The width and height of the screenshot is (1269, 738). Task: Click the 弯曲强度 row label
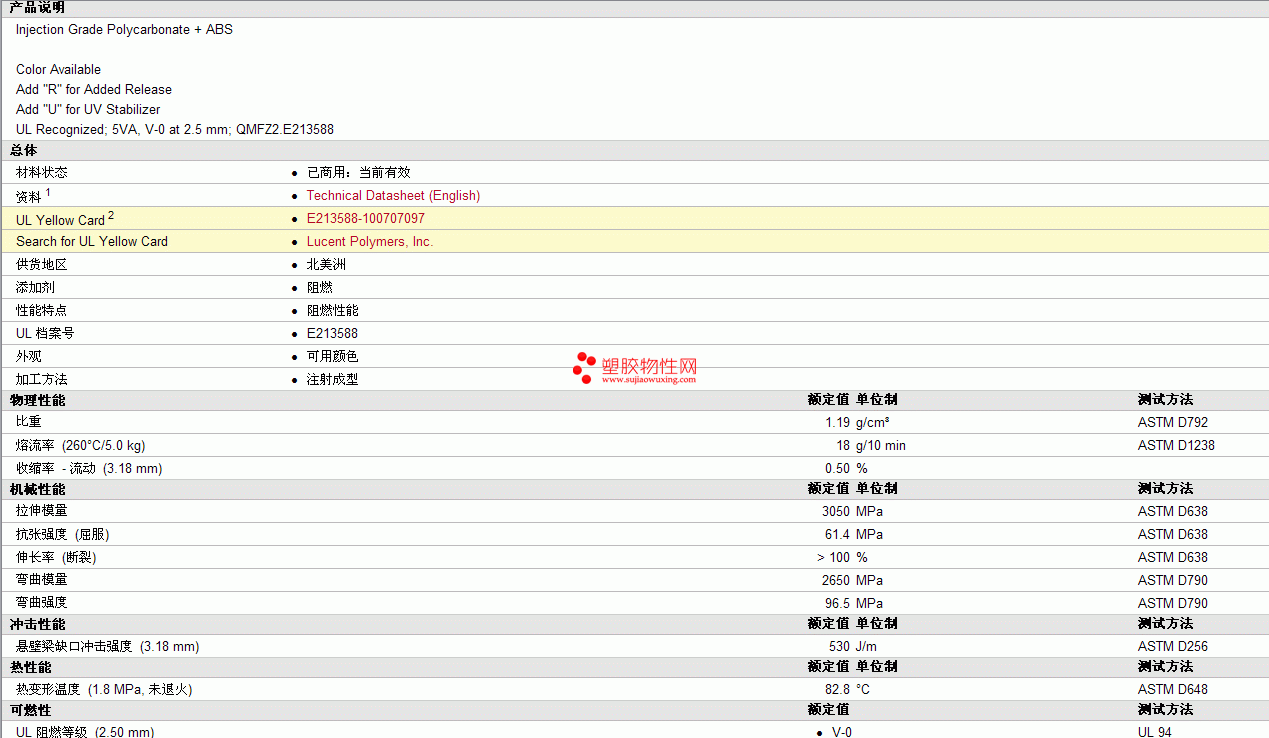coord(42,604)
